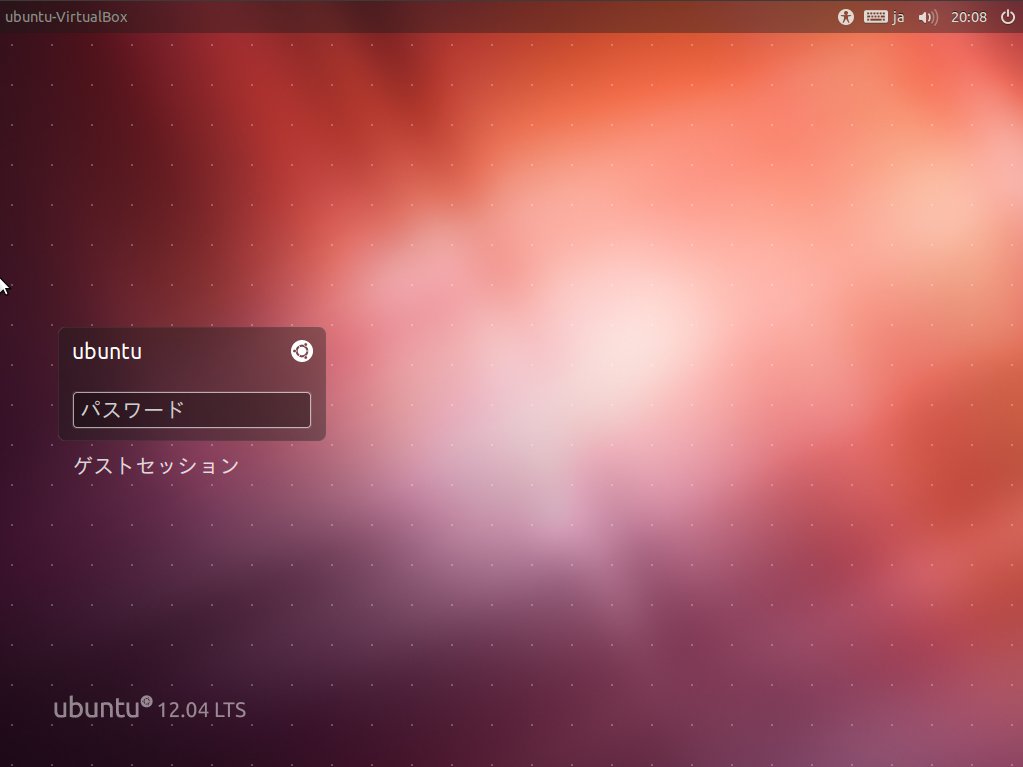Click the clock showing 20:08

click(x=968, y=16)
